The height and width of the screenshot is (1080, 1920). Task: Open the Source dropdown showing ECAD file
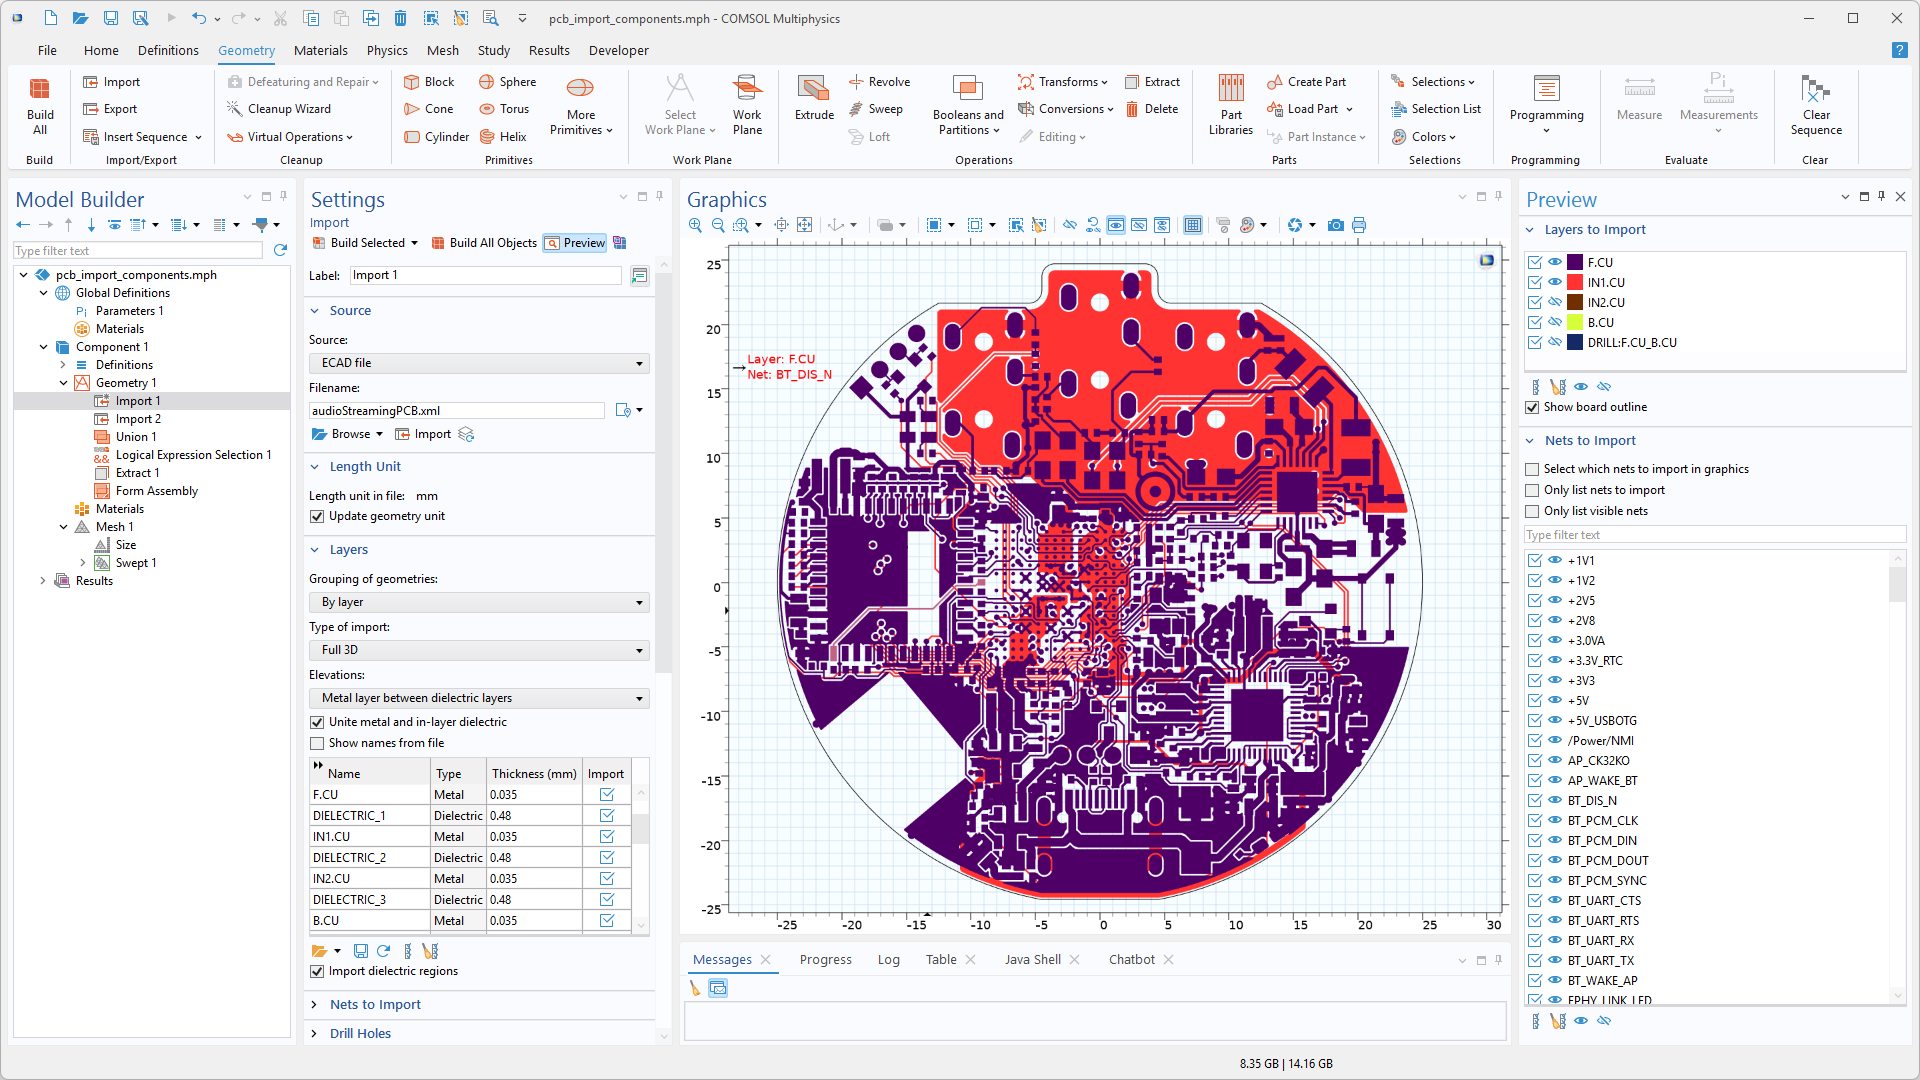pos(479,363)
